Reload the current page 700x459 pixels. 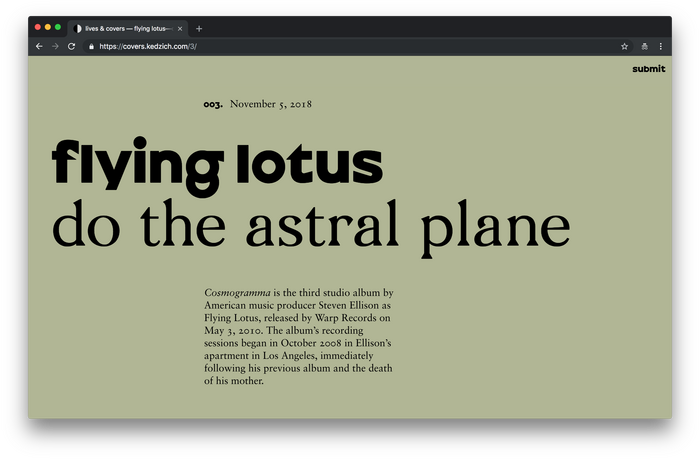(x=71, y=46)
